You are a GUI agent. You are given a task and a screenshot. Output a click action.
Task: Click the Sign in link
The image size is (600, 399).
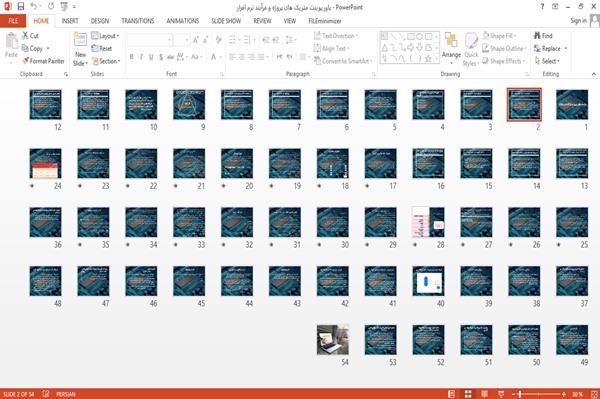(578, 21)
